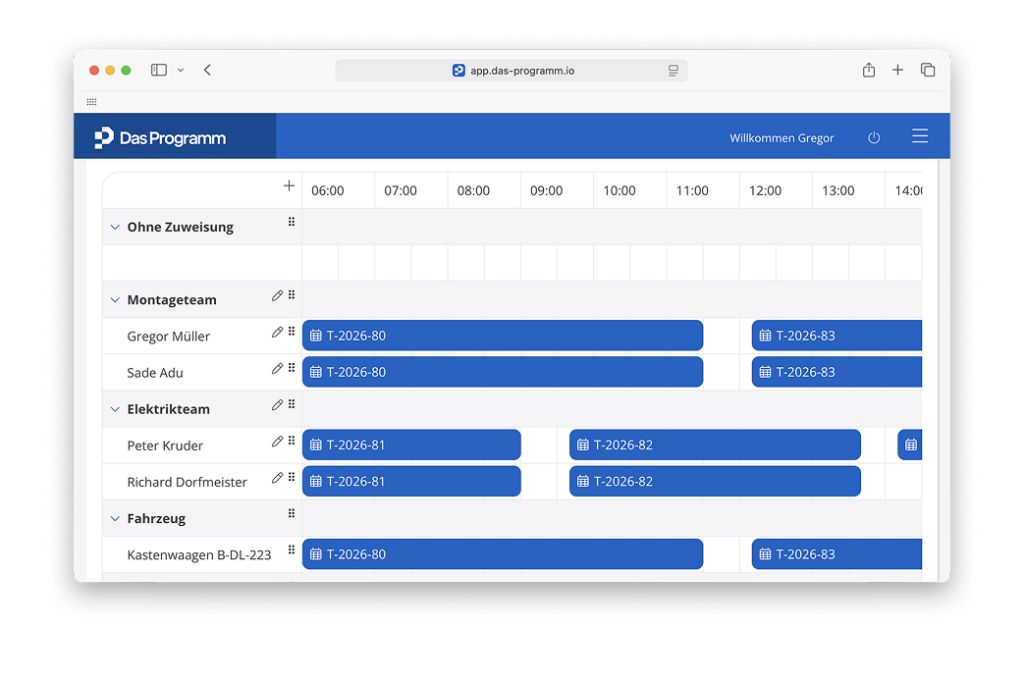Collapse the Ohne Zuweisung group
This screenshot has width=1024, height=680.
[115, 228]
